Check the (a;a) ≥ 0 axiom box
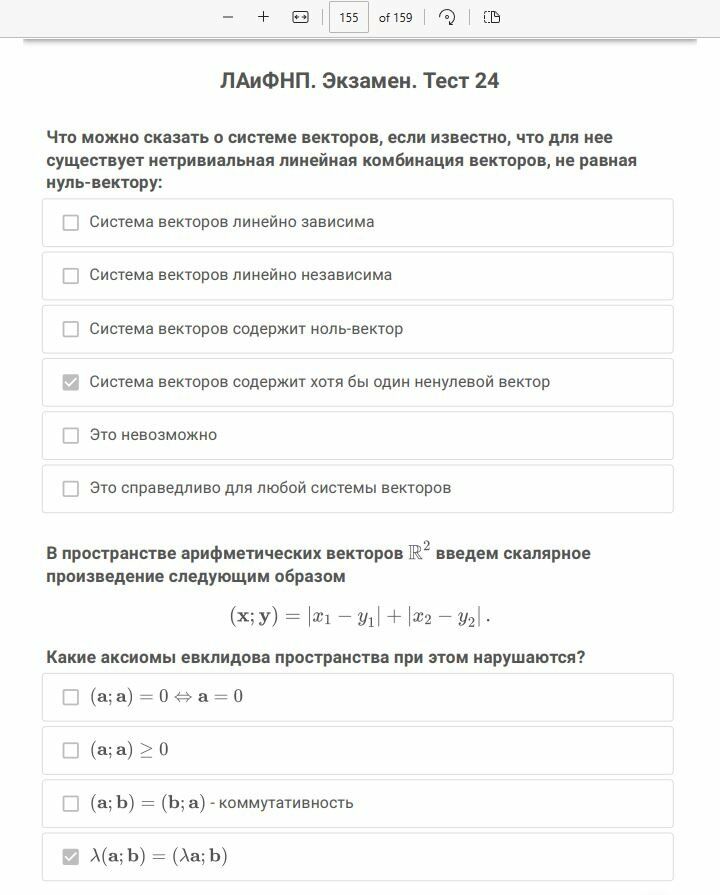The height and width of the screenshot is (895, 720). pyautogui.click(x=71, y=750)
